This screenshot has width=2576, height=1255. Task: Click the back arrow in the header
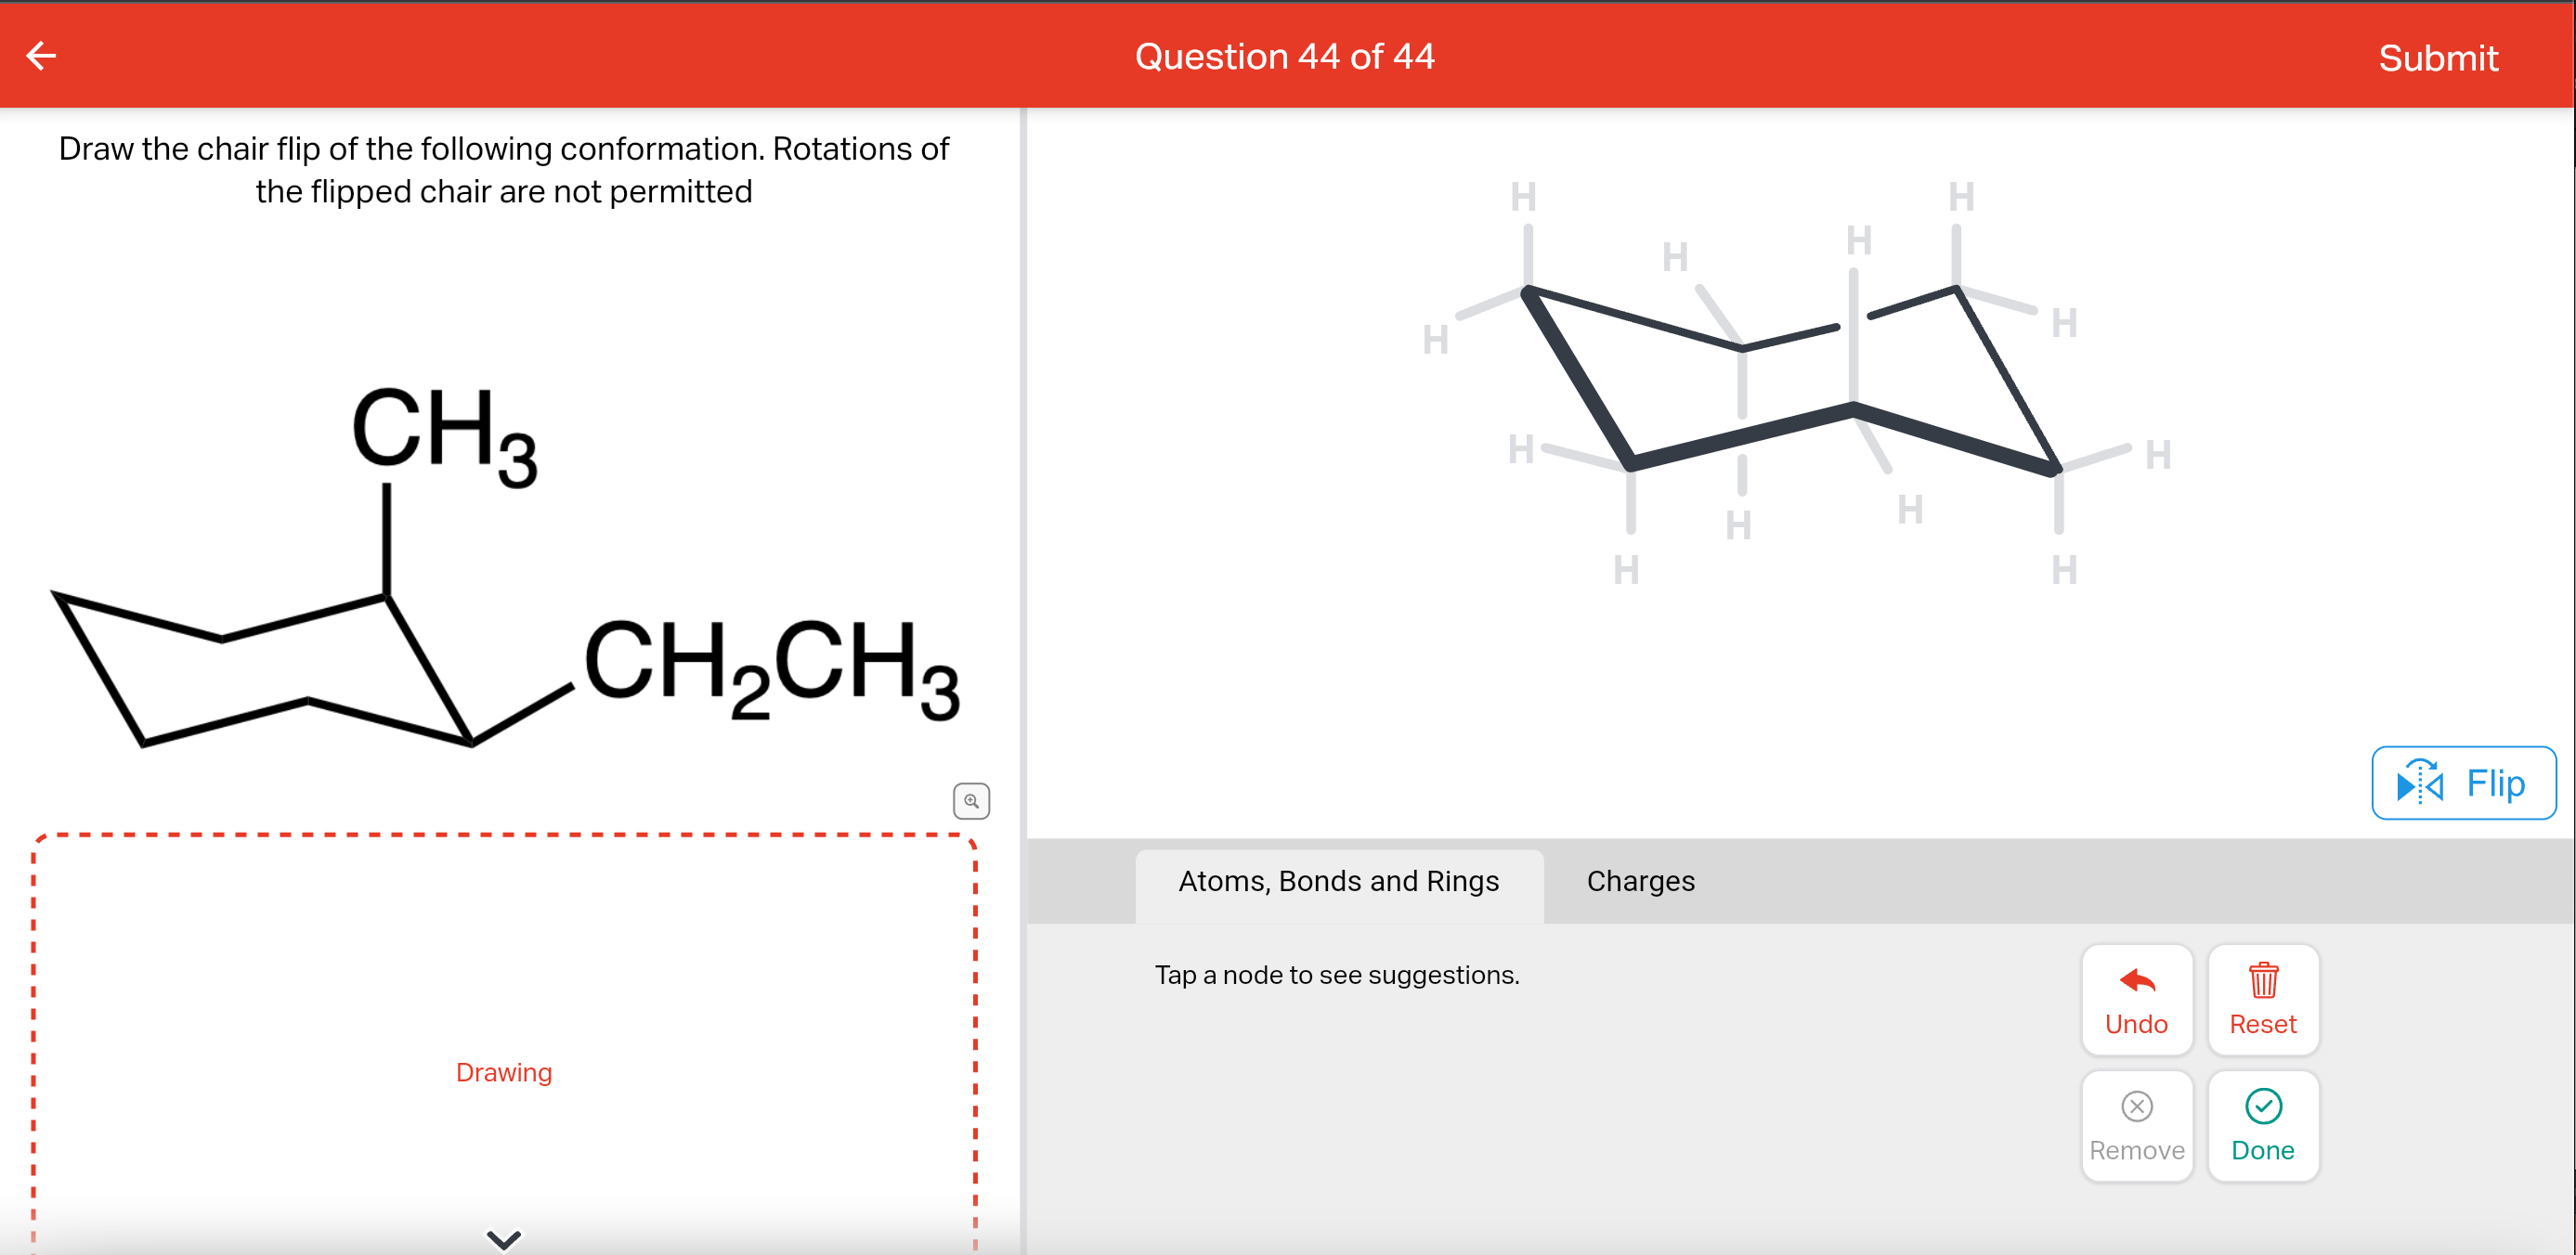[41, 56]
